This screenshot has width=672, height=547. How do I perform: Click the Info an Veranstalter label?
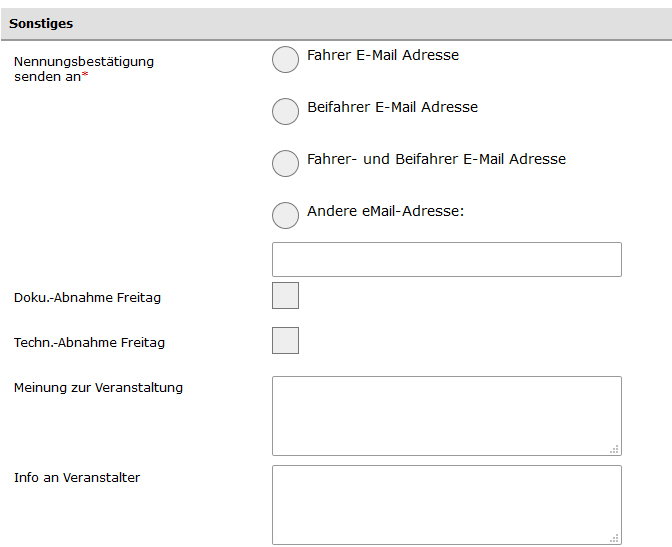77,478
